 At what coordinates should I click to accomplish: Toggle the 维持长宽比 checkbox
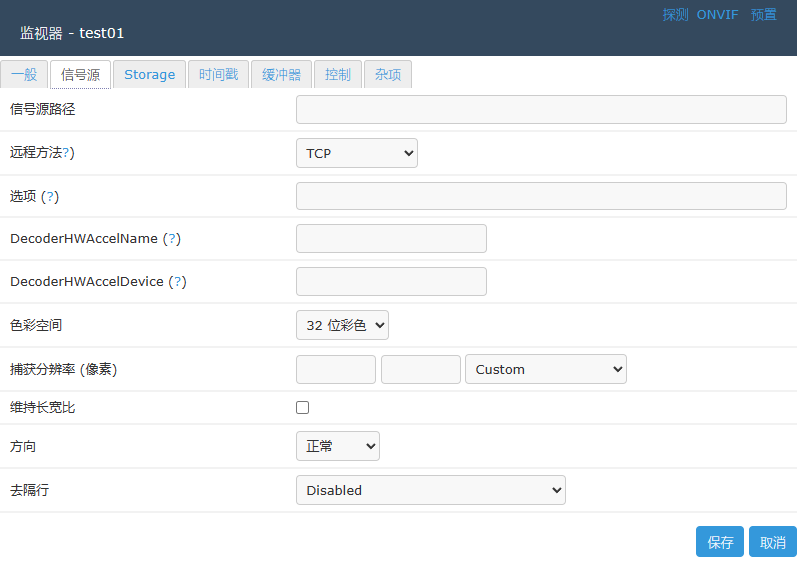pos(303,407)
